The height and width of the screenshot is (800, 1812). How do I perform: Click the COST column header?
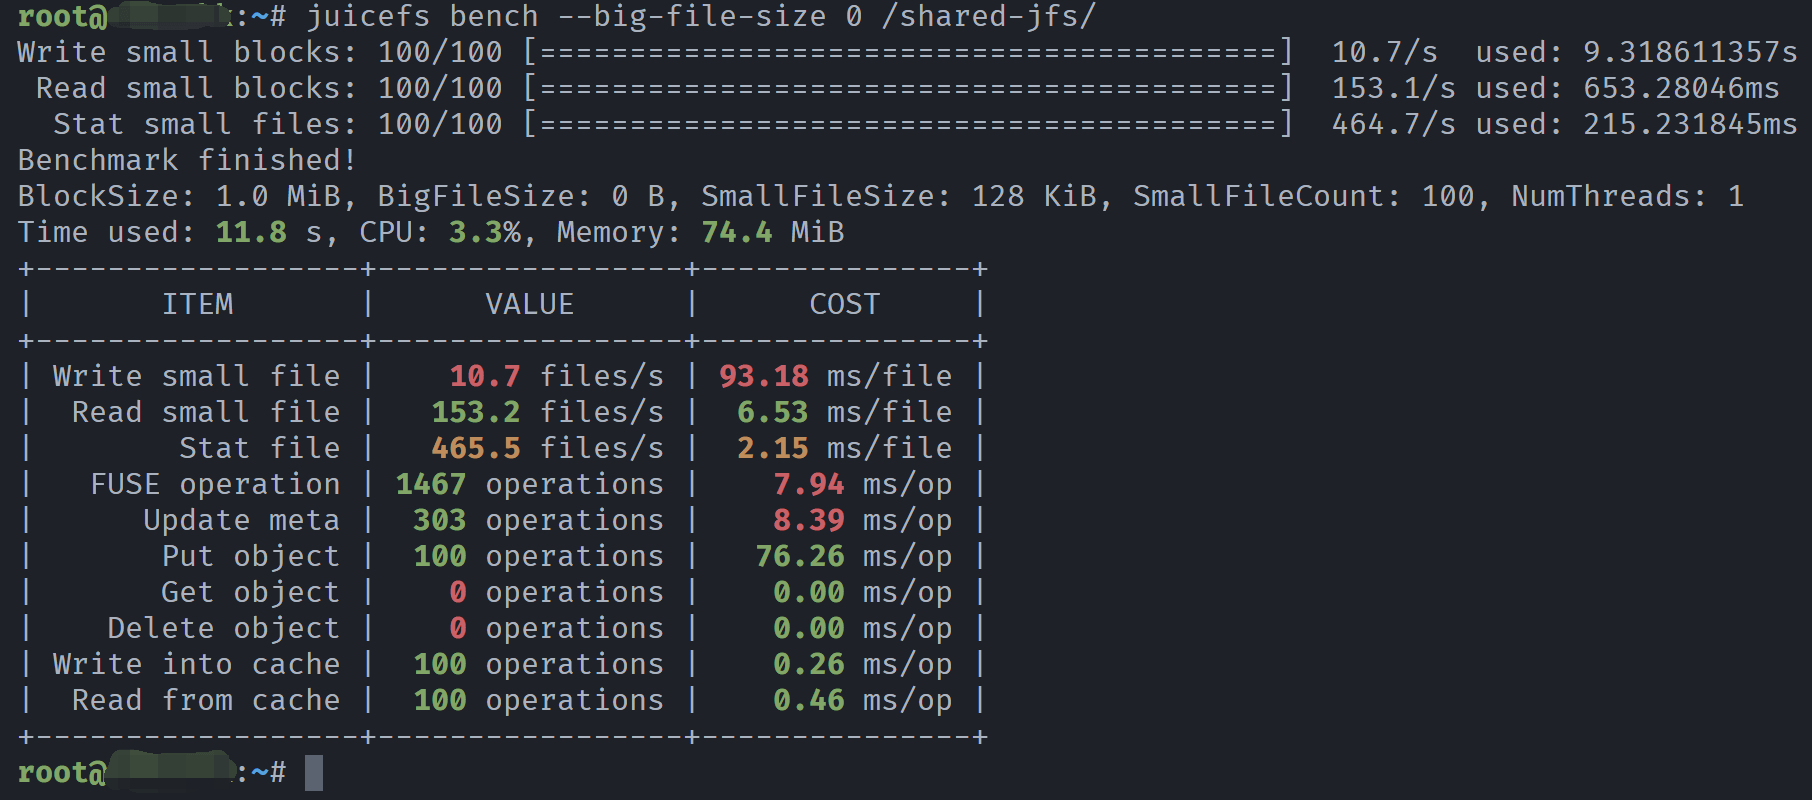tap(844, 305)
